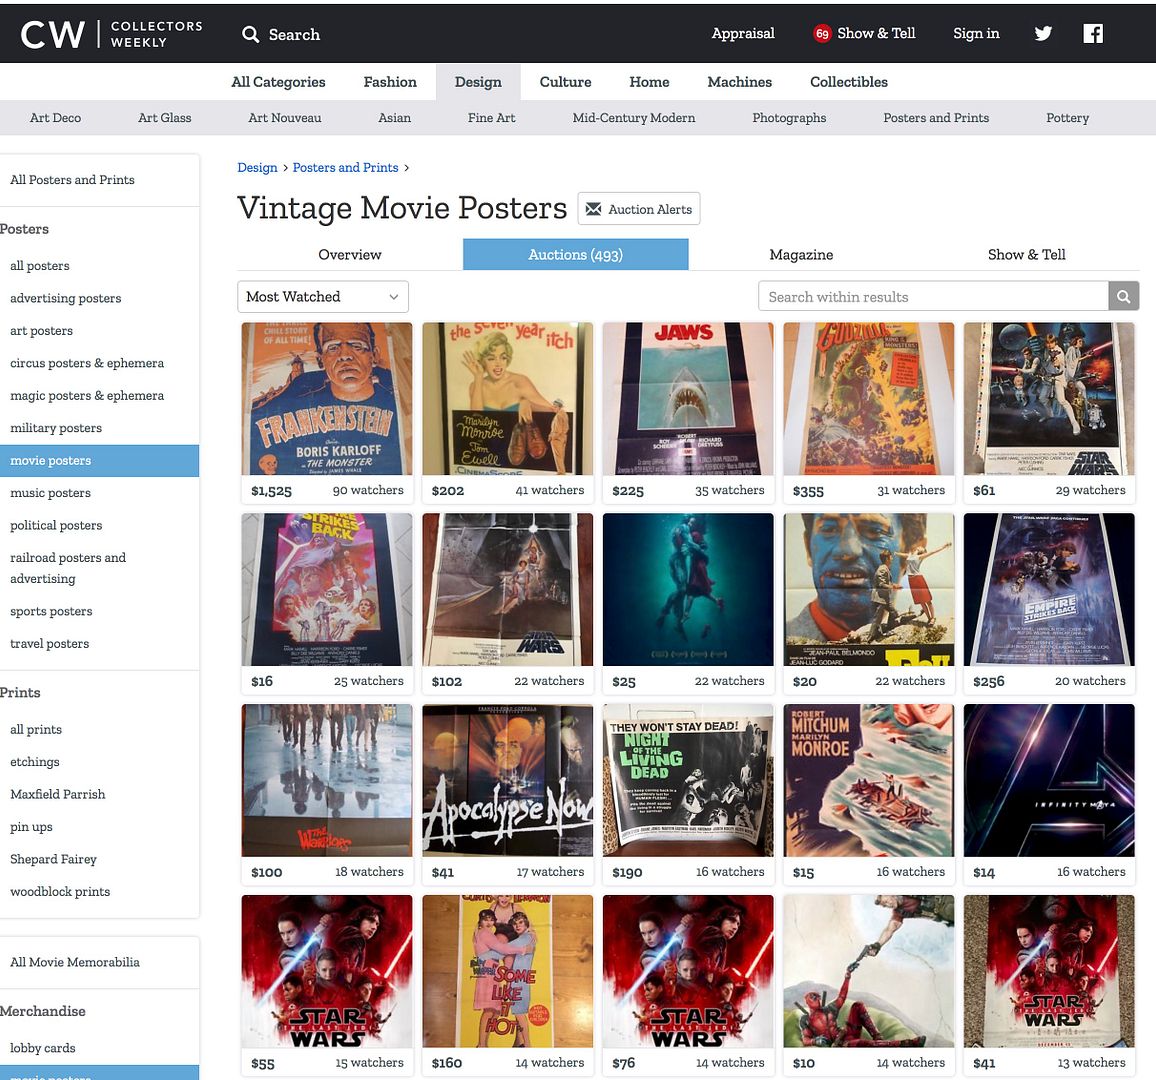Click the Appraisal link
The width and height of the screenshot is (1156, 1080).
(743, 33)
